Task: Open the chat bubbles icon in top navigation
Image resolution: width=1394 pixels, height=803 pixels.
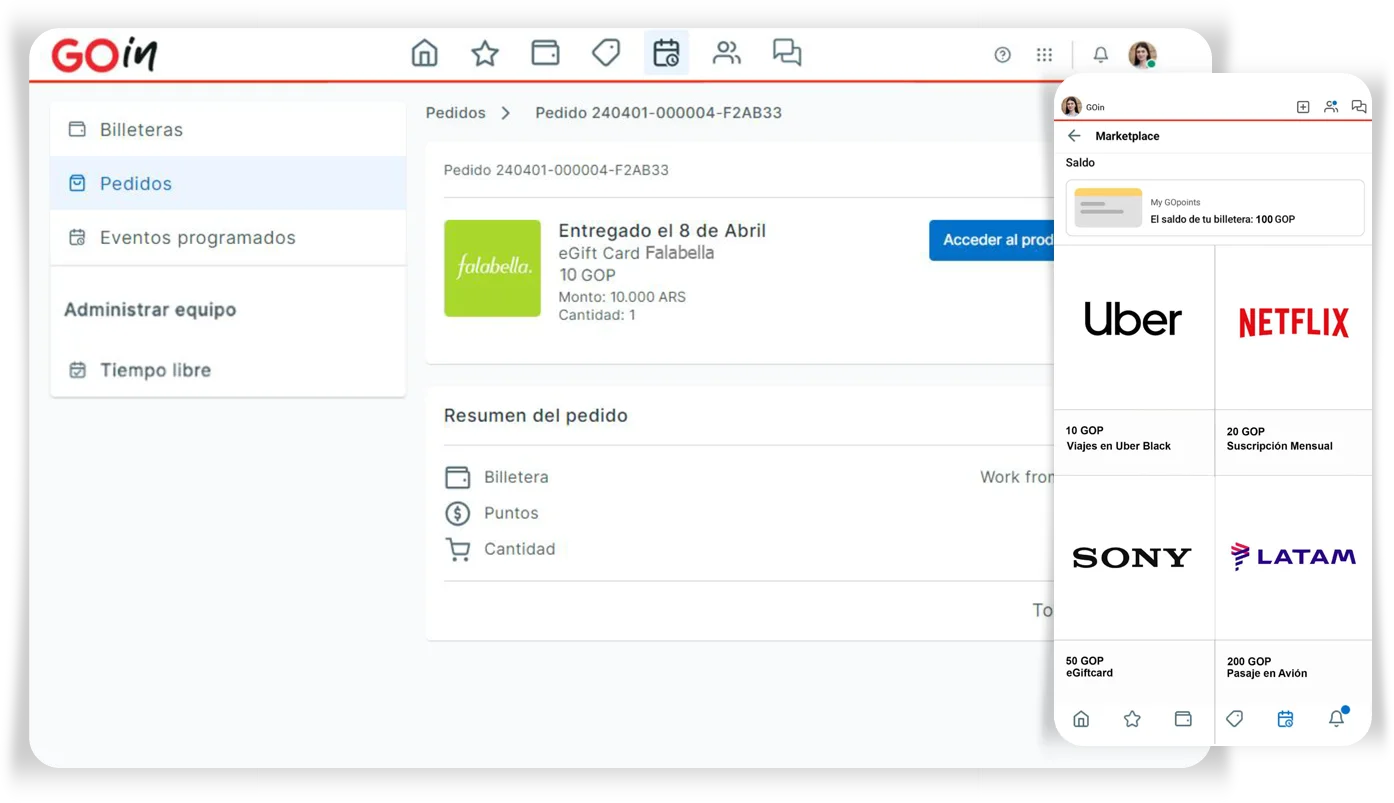Action: tap(787, 53)
